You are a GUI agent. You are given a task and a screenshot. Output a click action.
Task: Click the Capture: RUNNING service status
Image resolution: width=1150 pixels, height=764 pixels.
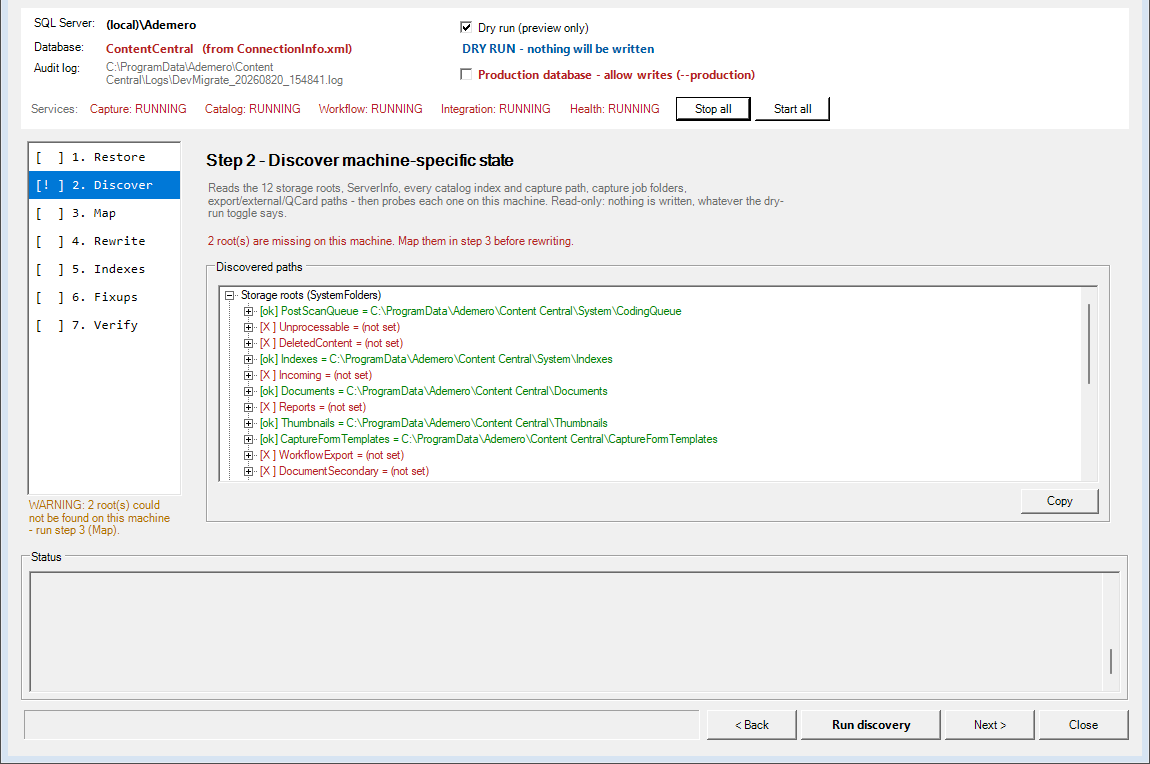(138, 109)
